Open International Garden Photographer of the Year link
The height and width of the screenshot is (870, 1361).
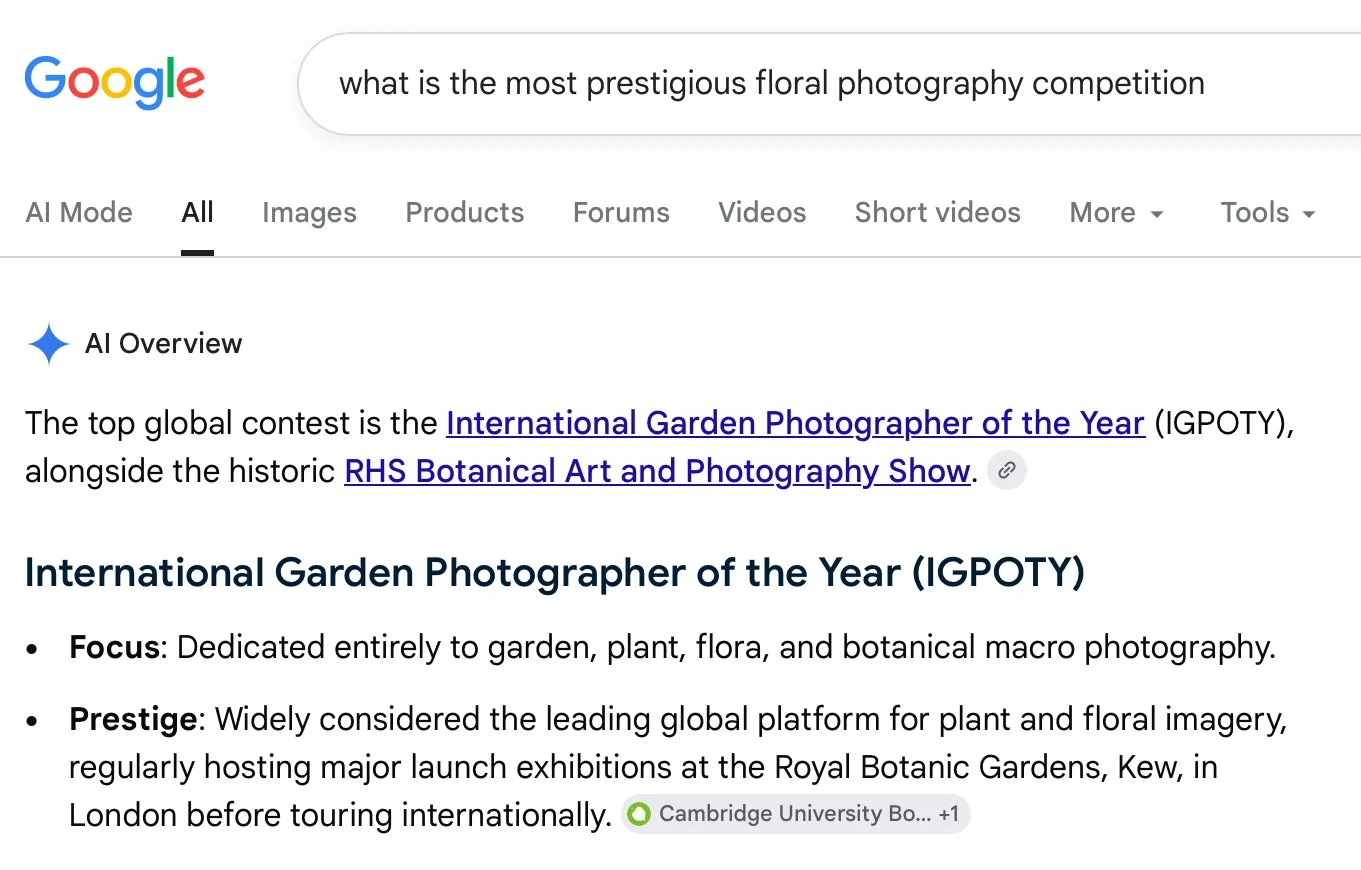[795, 423]
